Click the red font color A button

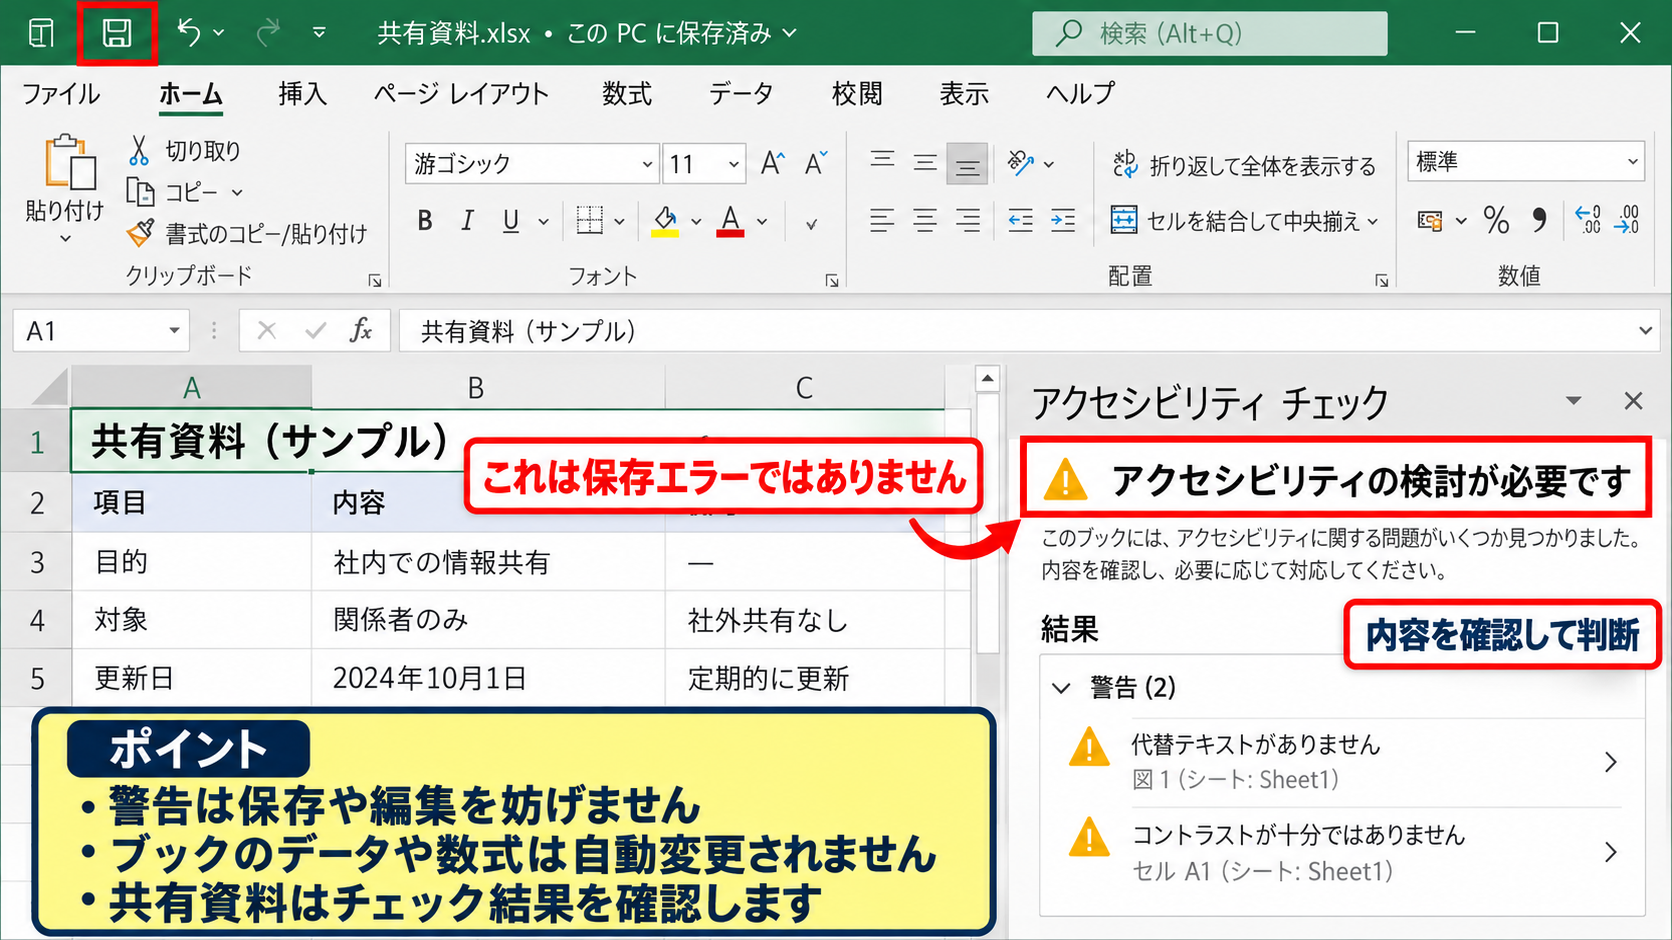pos(731,221)
